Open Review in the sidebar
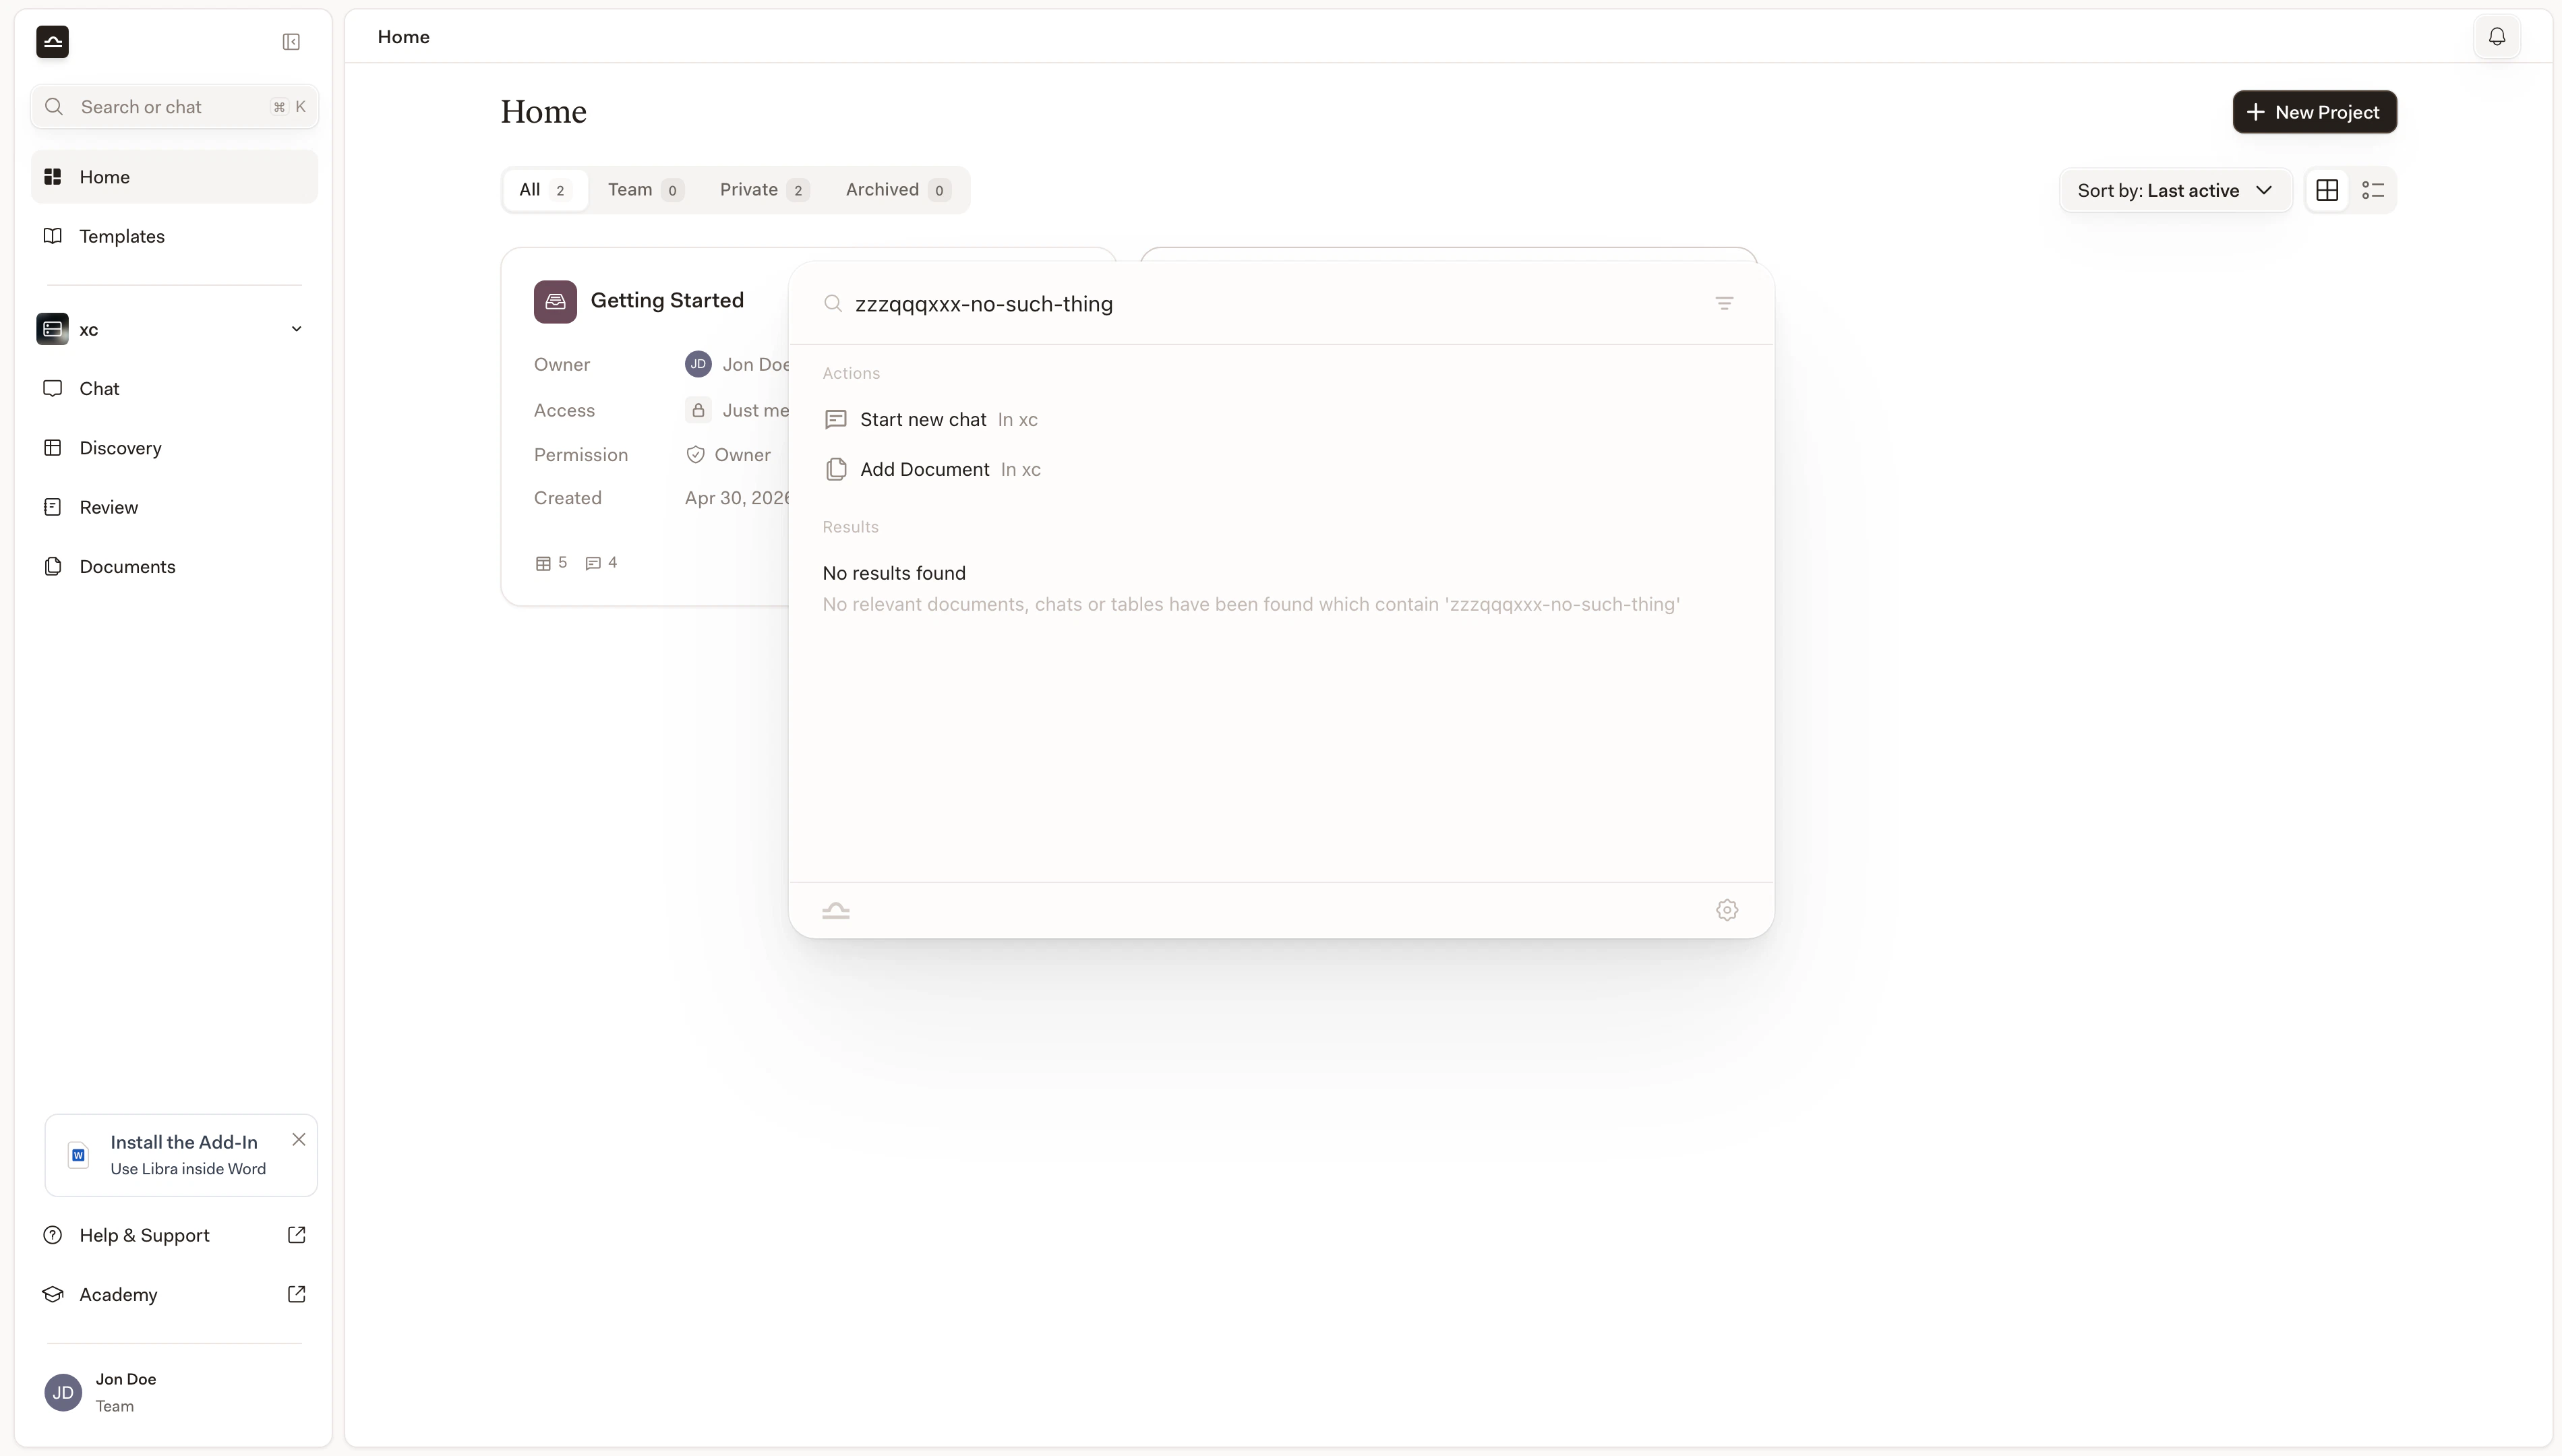Viewport: 2562px width, 1456px height. point(174,507)
